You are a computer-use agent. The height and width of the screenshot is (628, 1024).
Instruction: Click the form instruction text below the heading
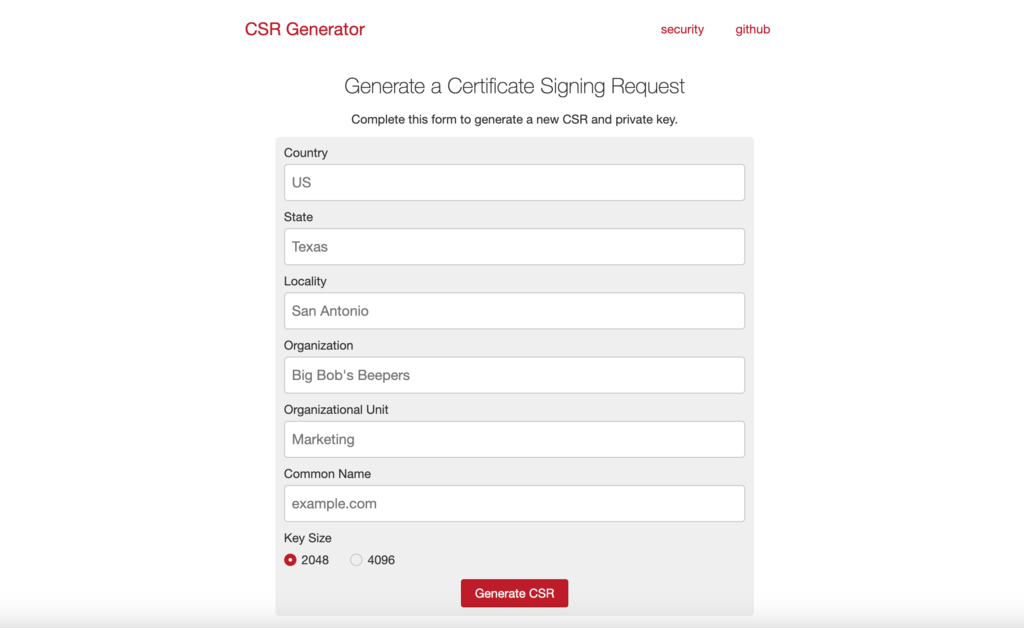click(x=514, y=118)
